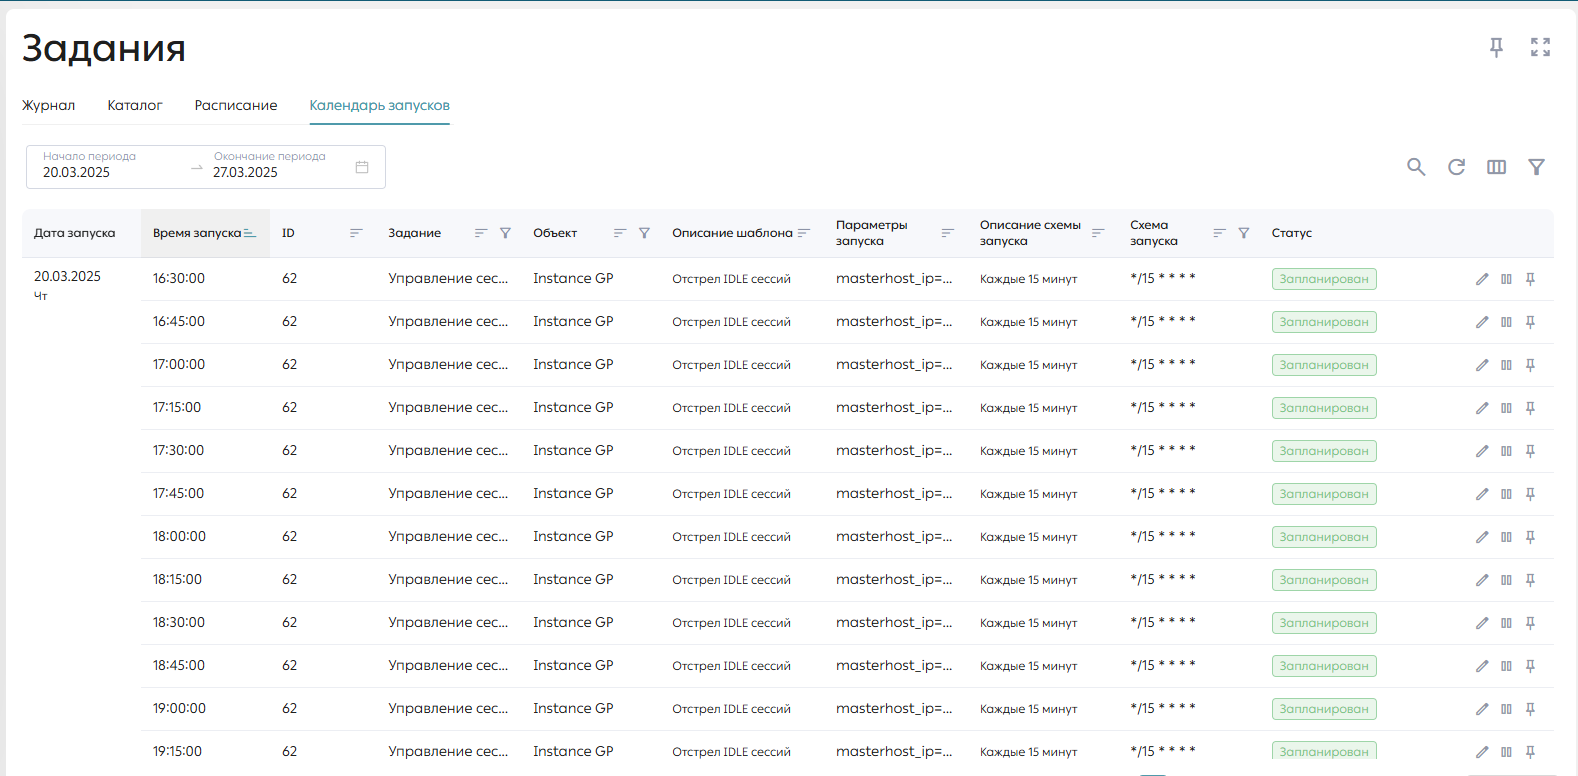
Task: Pause the 17:45:00 launch row
Action: [x=1506, y=494]
